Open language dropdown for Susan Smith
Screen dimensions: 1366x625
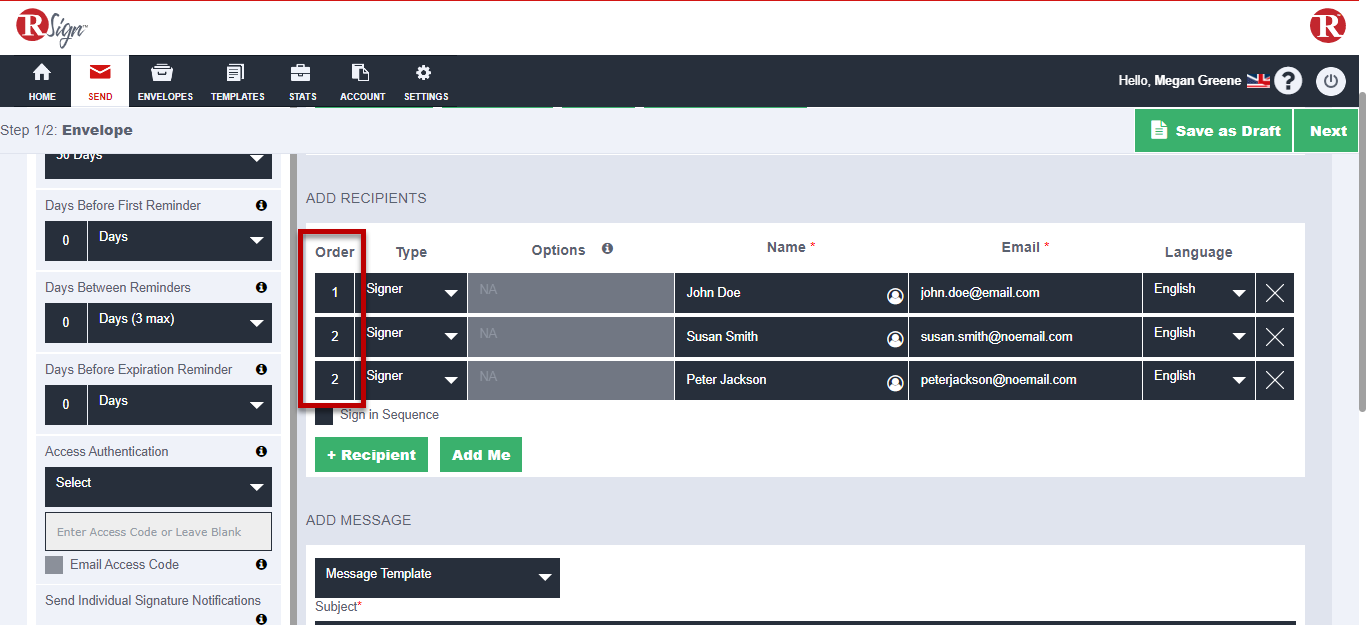click(1198, 336)
